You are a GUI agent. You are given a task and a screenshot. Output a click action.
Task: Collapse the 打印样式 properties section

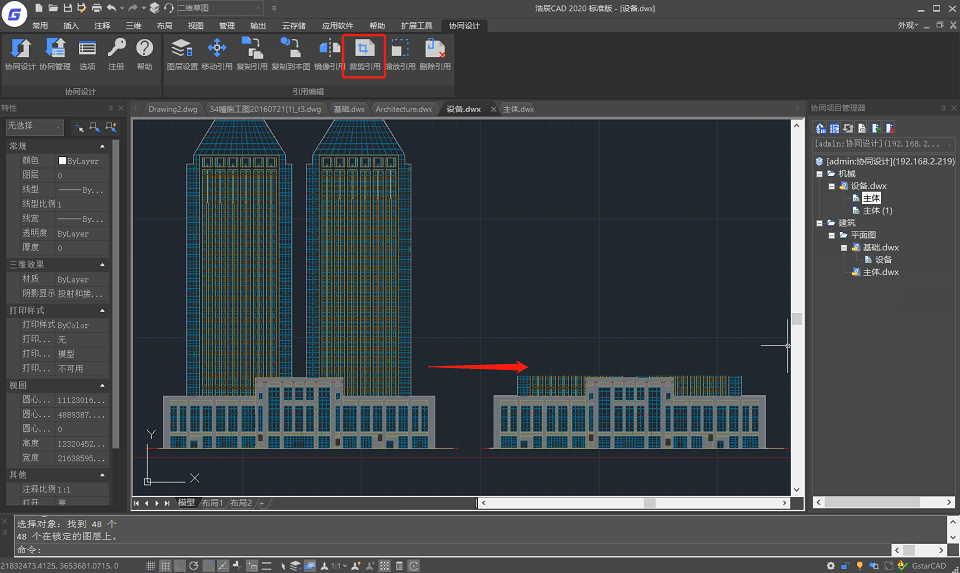102,310
